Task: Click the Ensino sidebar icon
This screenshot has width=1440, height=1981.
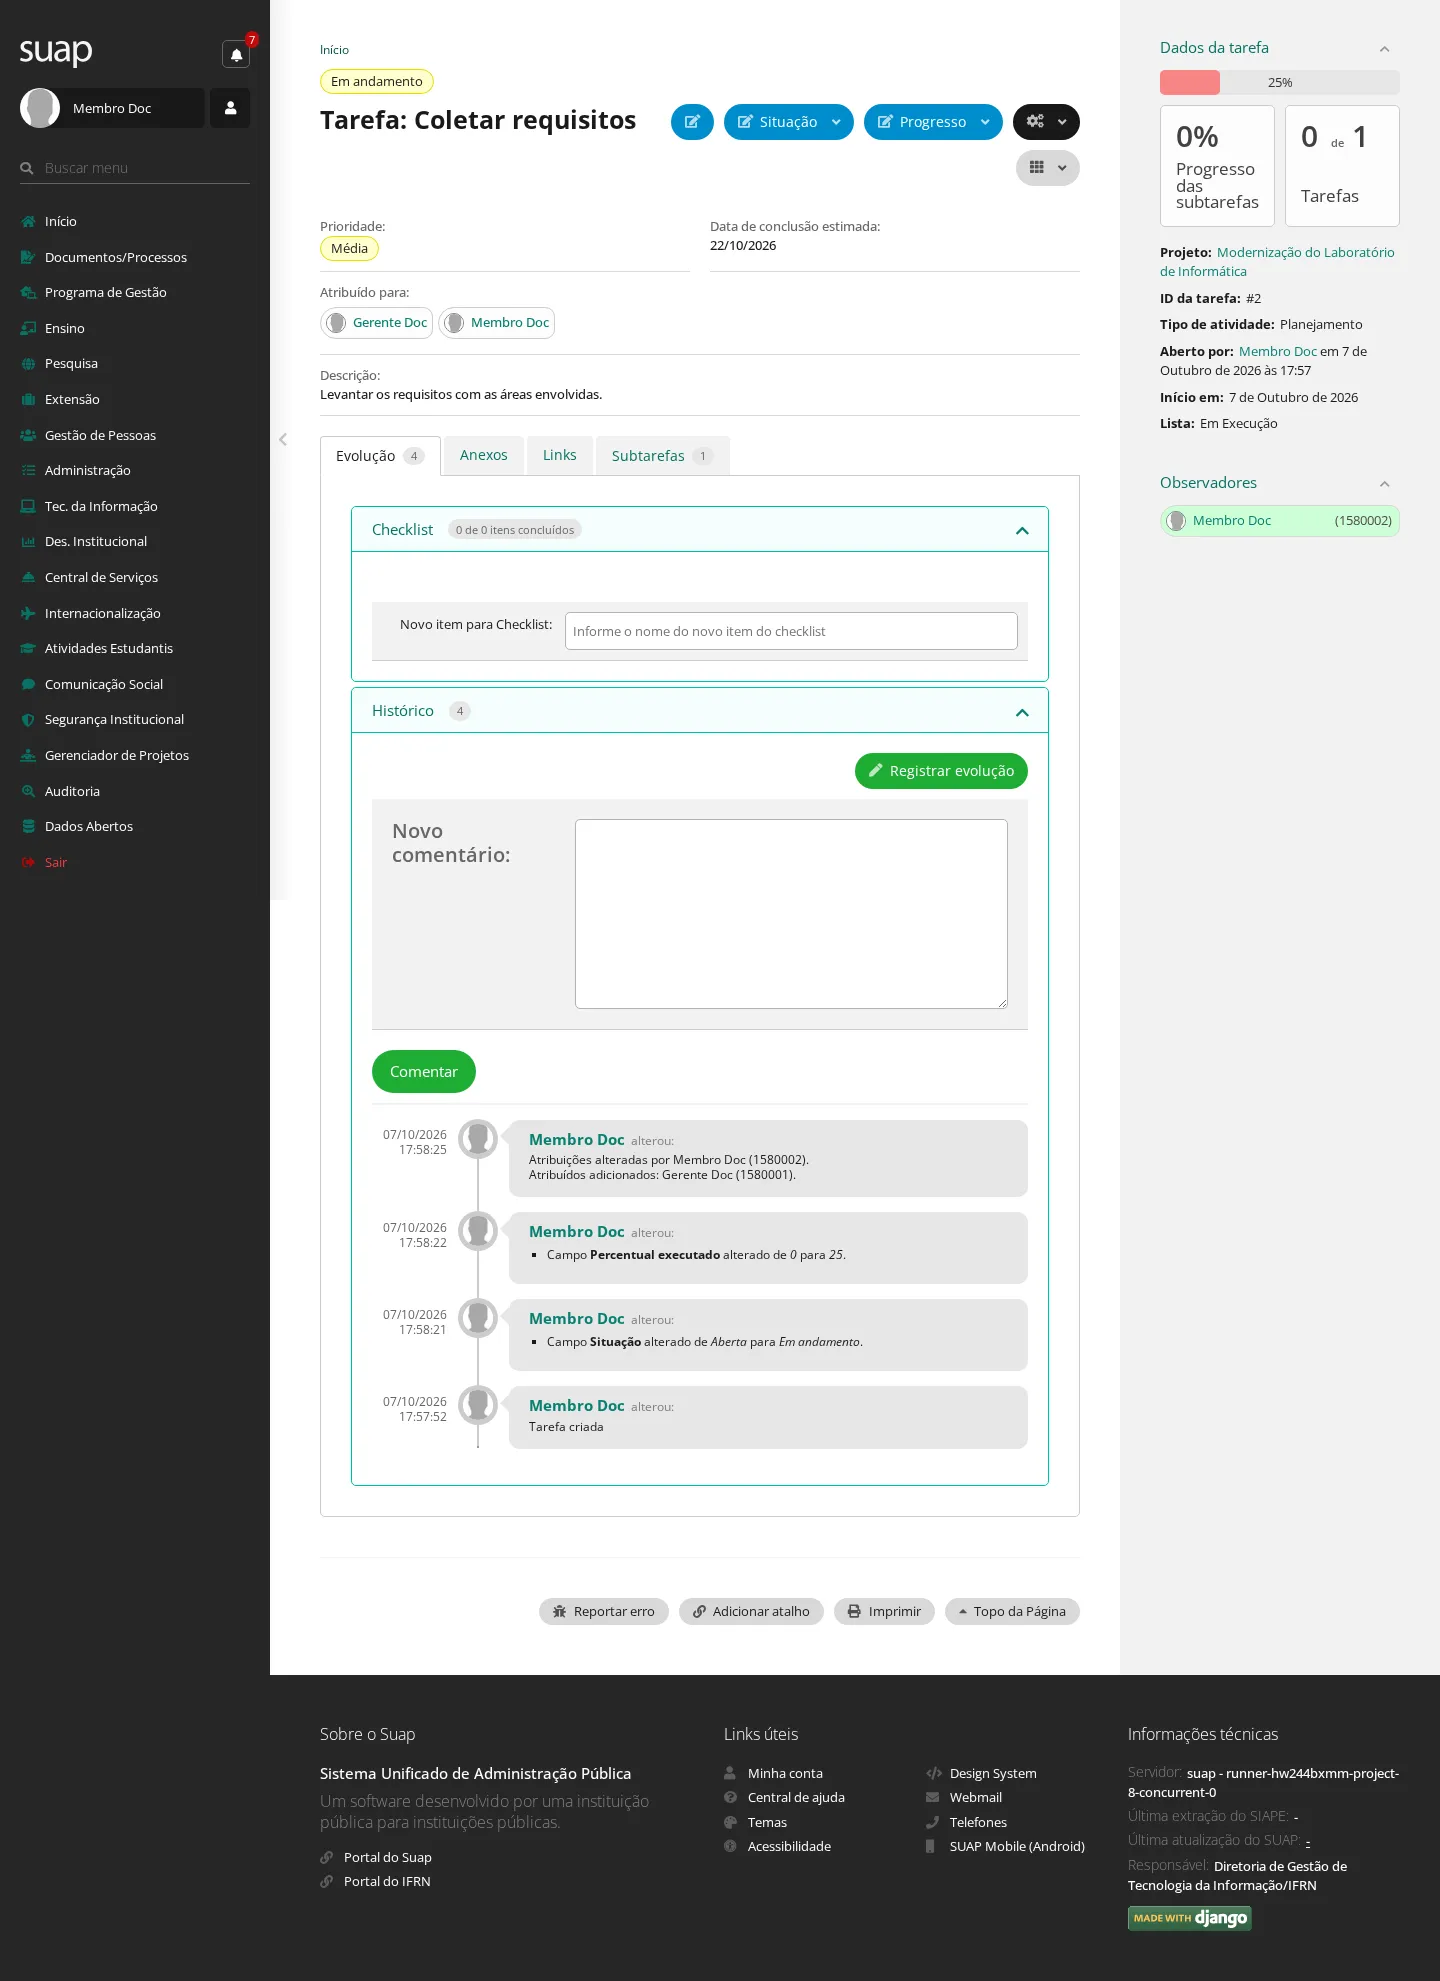Action: (x=28, y=329)
